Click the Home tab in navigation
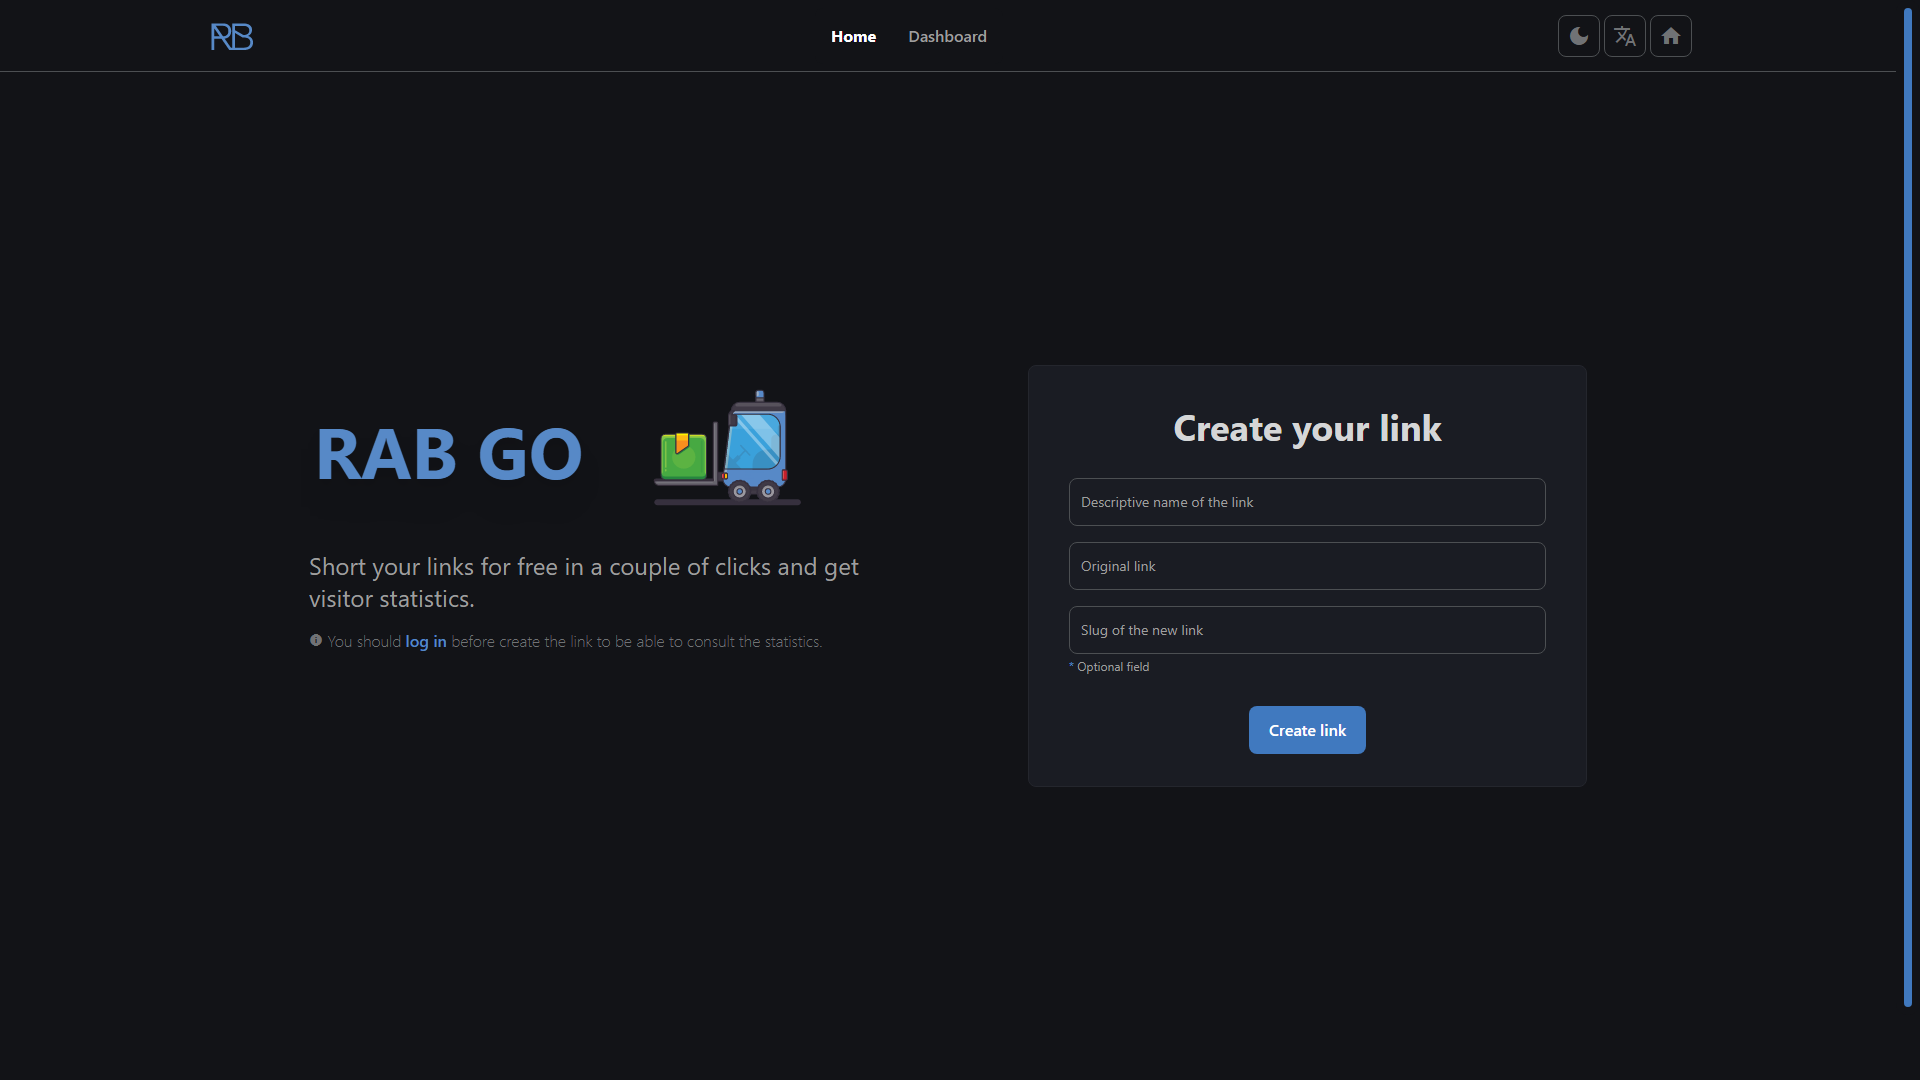 853,36
